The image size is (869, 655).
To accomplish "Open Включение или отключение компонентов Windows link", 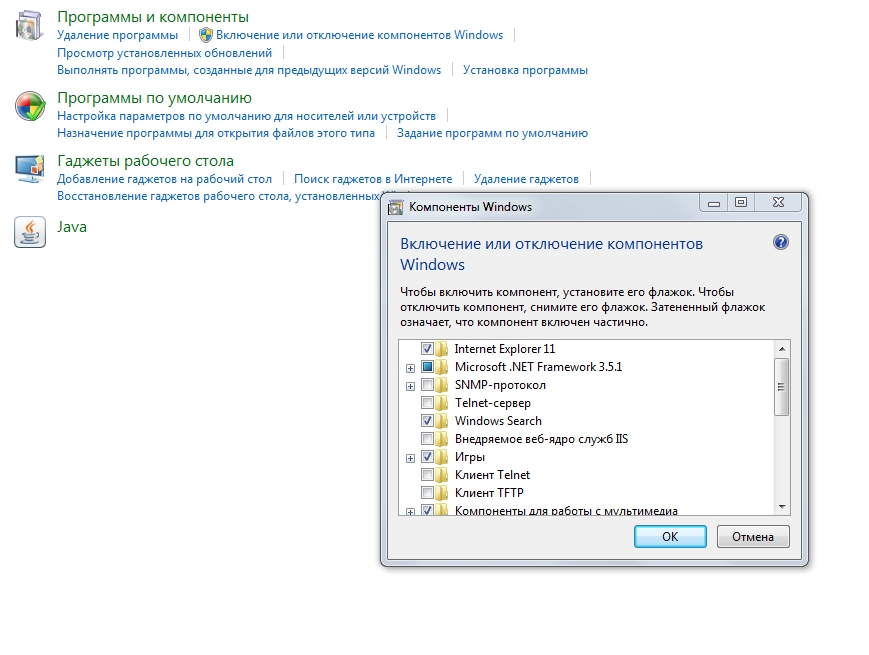I will tap(359, 35).
